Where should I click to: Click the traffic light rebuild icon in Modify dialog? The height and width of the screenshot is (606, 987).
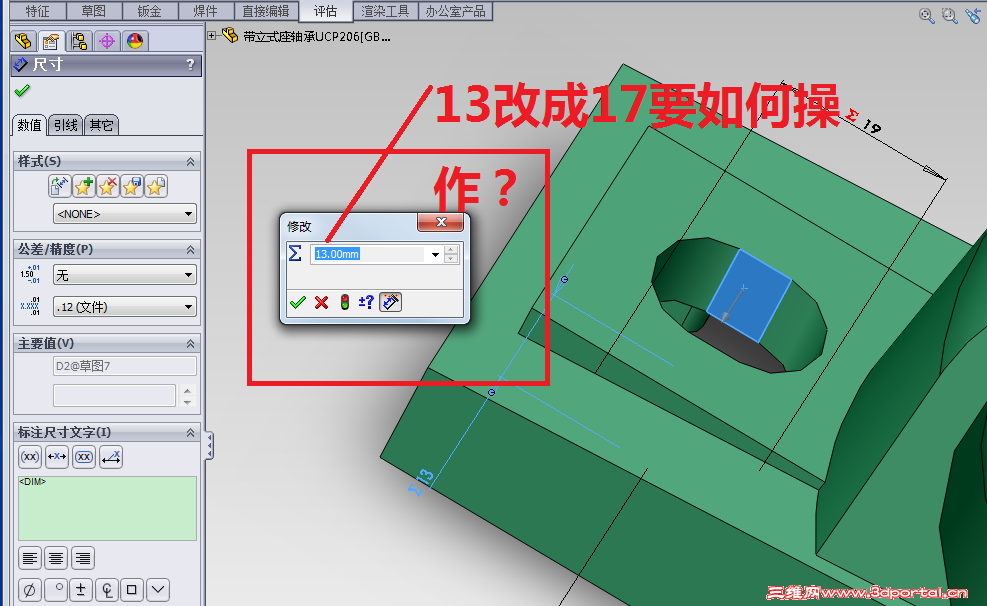344,302
